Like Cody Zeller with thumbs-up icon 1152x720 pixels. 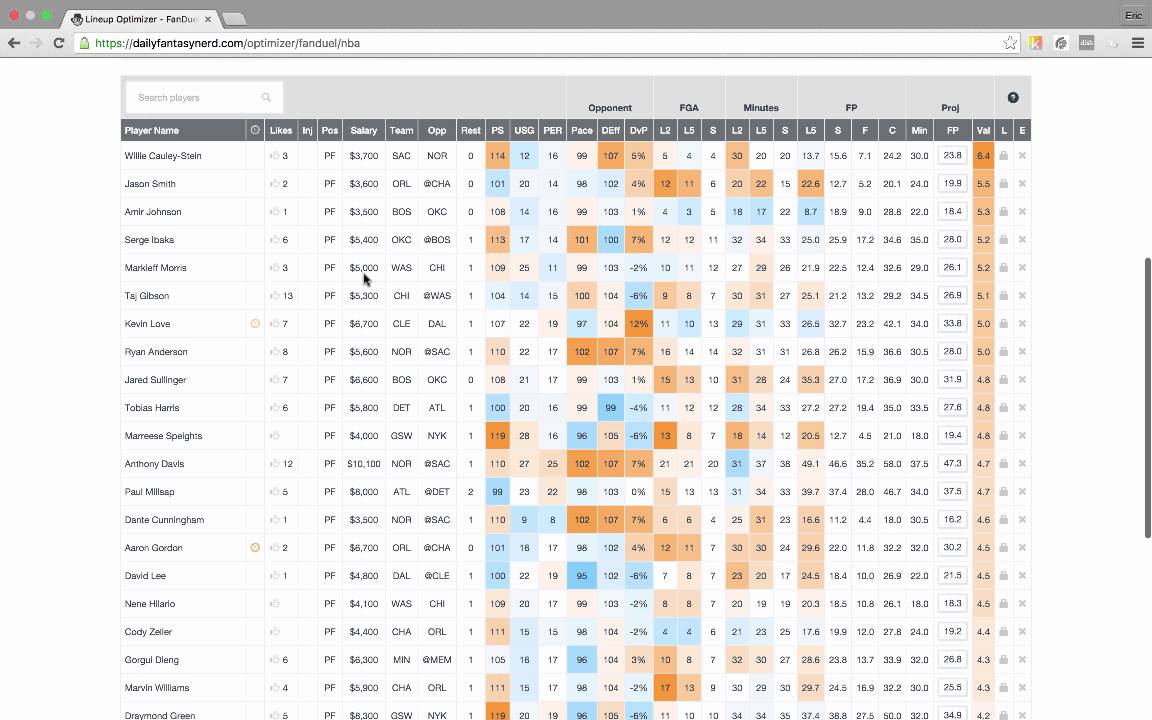[x=275, y=631]
